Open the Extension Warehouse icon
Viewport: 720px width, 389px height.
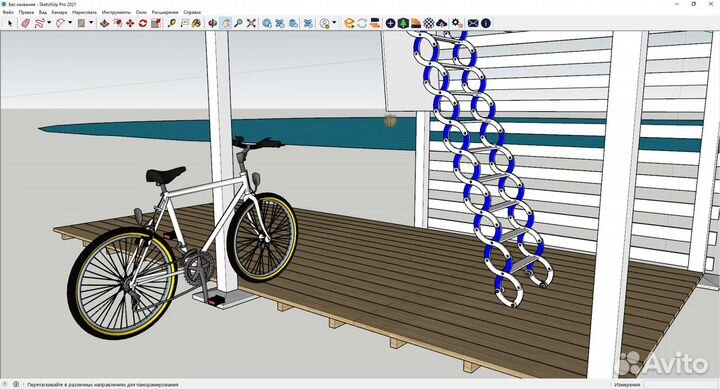pos(309,23)
